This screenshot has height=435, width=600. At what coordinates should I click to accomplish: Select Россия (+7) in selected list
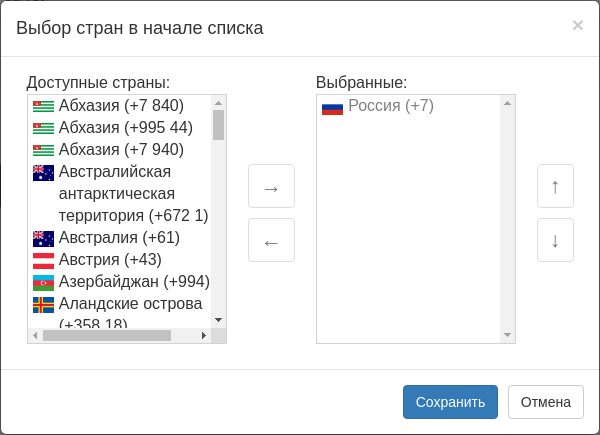[390, 105]
